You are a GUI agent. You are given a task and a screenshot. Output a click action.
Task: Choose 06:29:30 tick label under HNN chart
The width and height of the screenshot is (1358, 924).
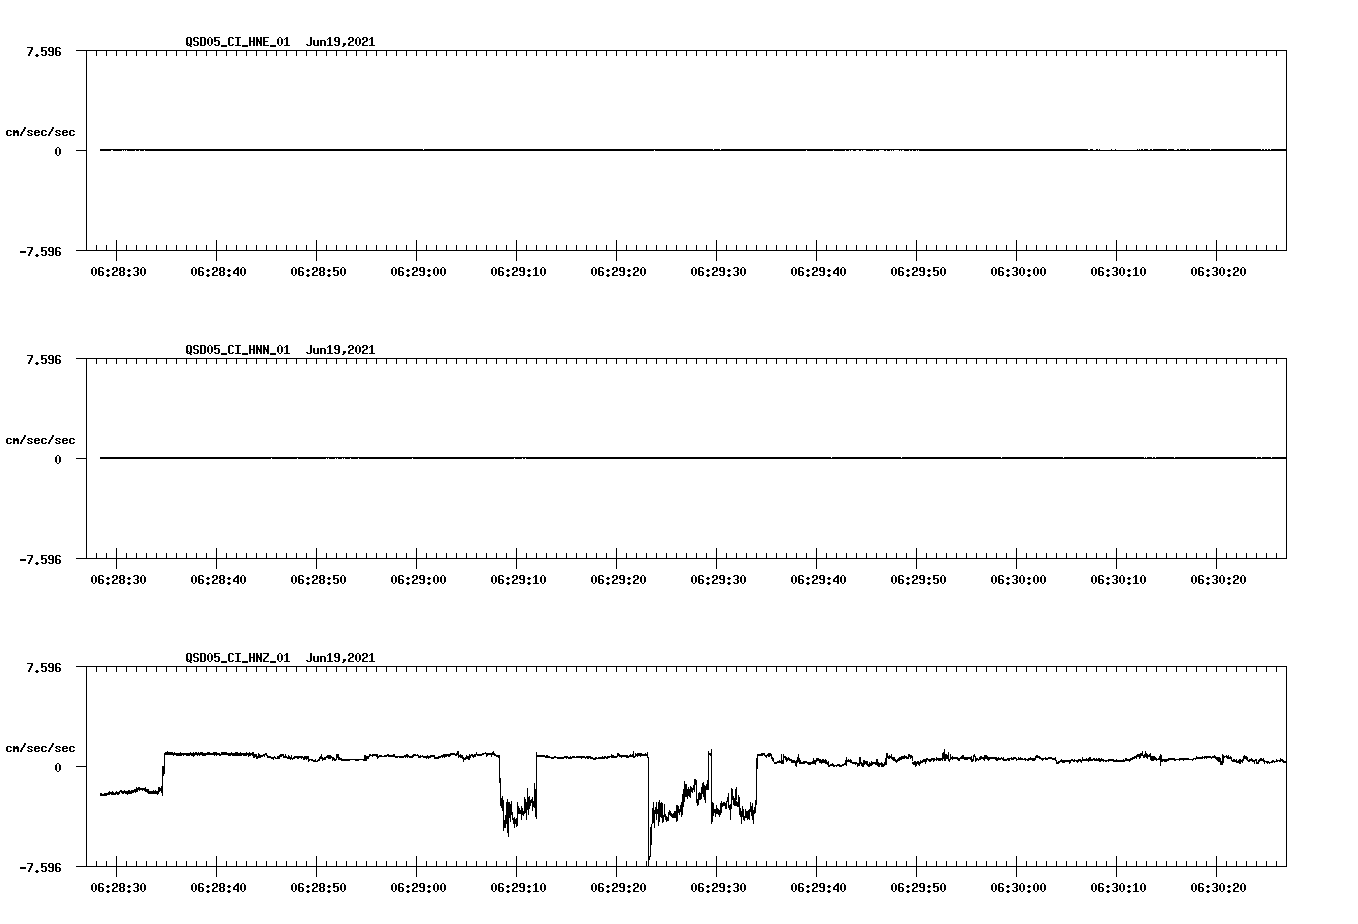pyautogui.click(x=718, y=580)
